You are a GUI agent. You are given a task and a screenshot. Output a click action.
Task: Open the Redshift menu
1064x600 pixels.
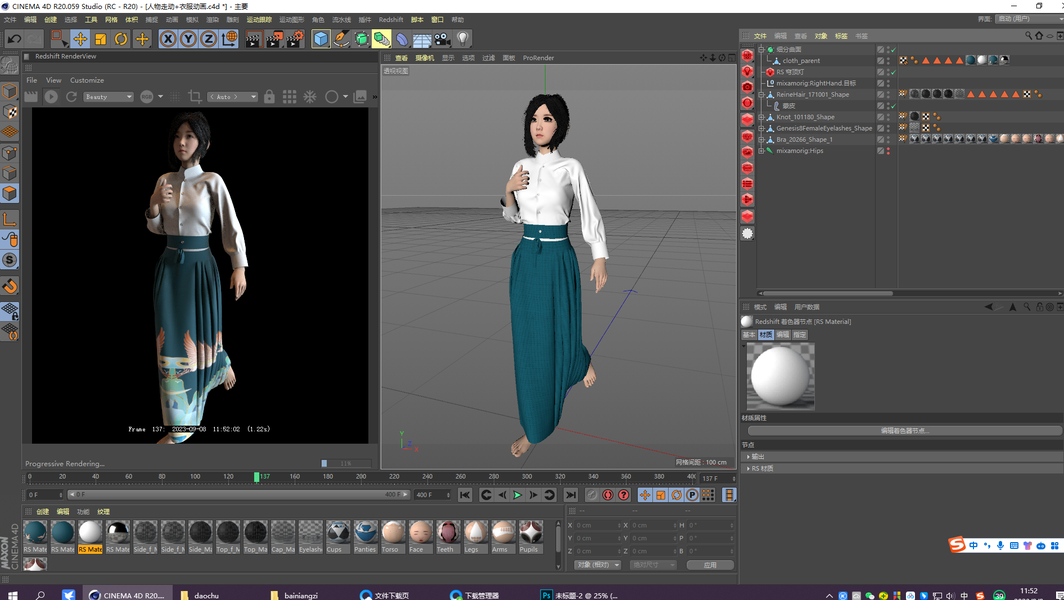(x=390, y=19)
